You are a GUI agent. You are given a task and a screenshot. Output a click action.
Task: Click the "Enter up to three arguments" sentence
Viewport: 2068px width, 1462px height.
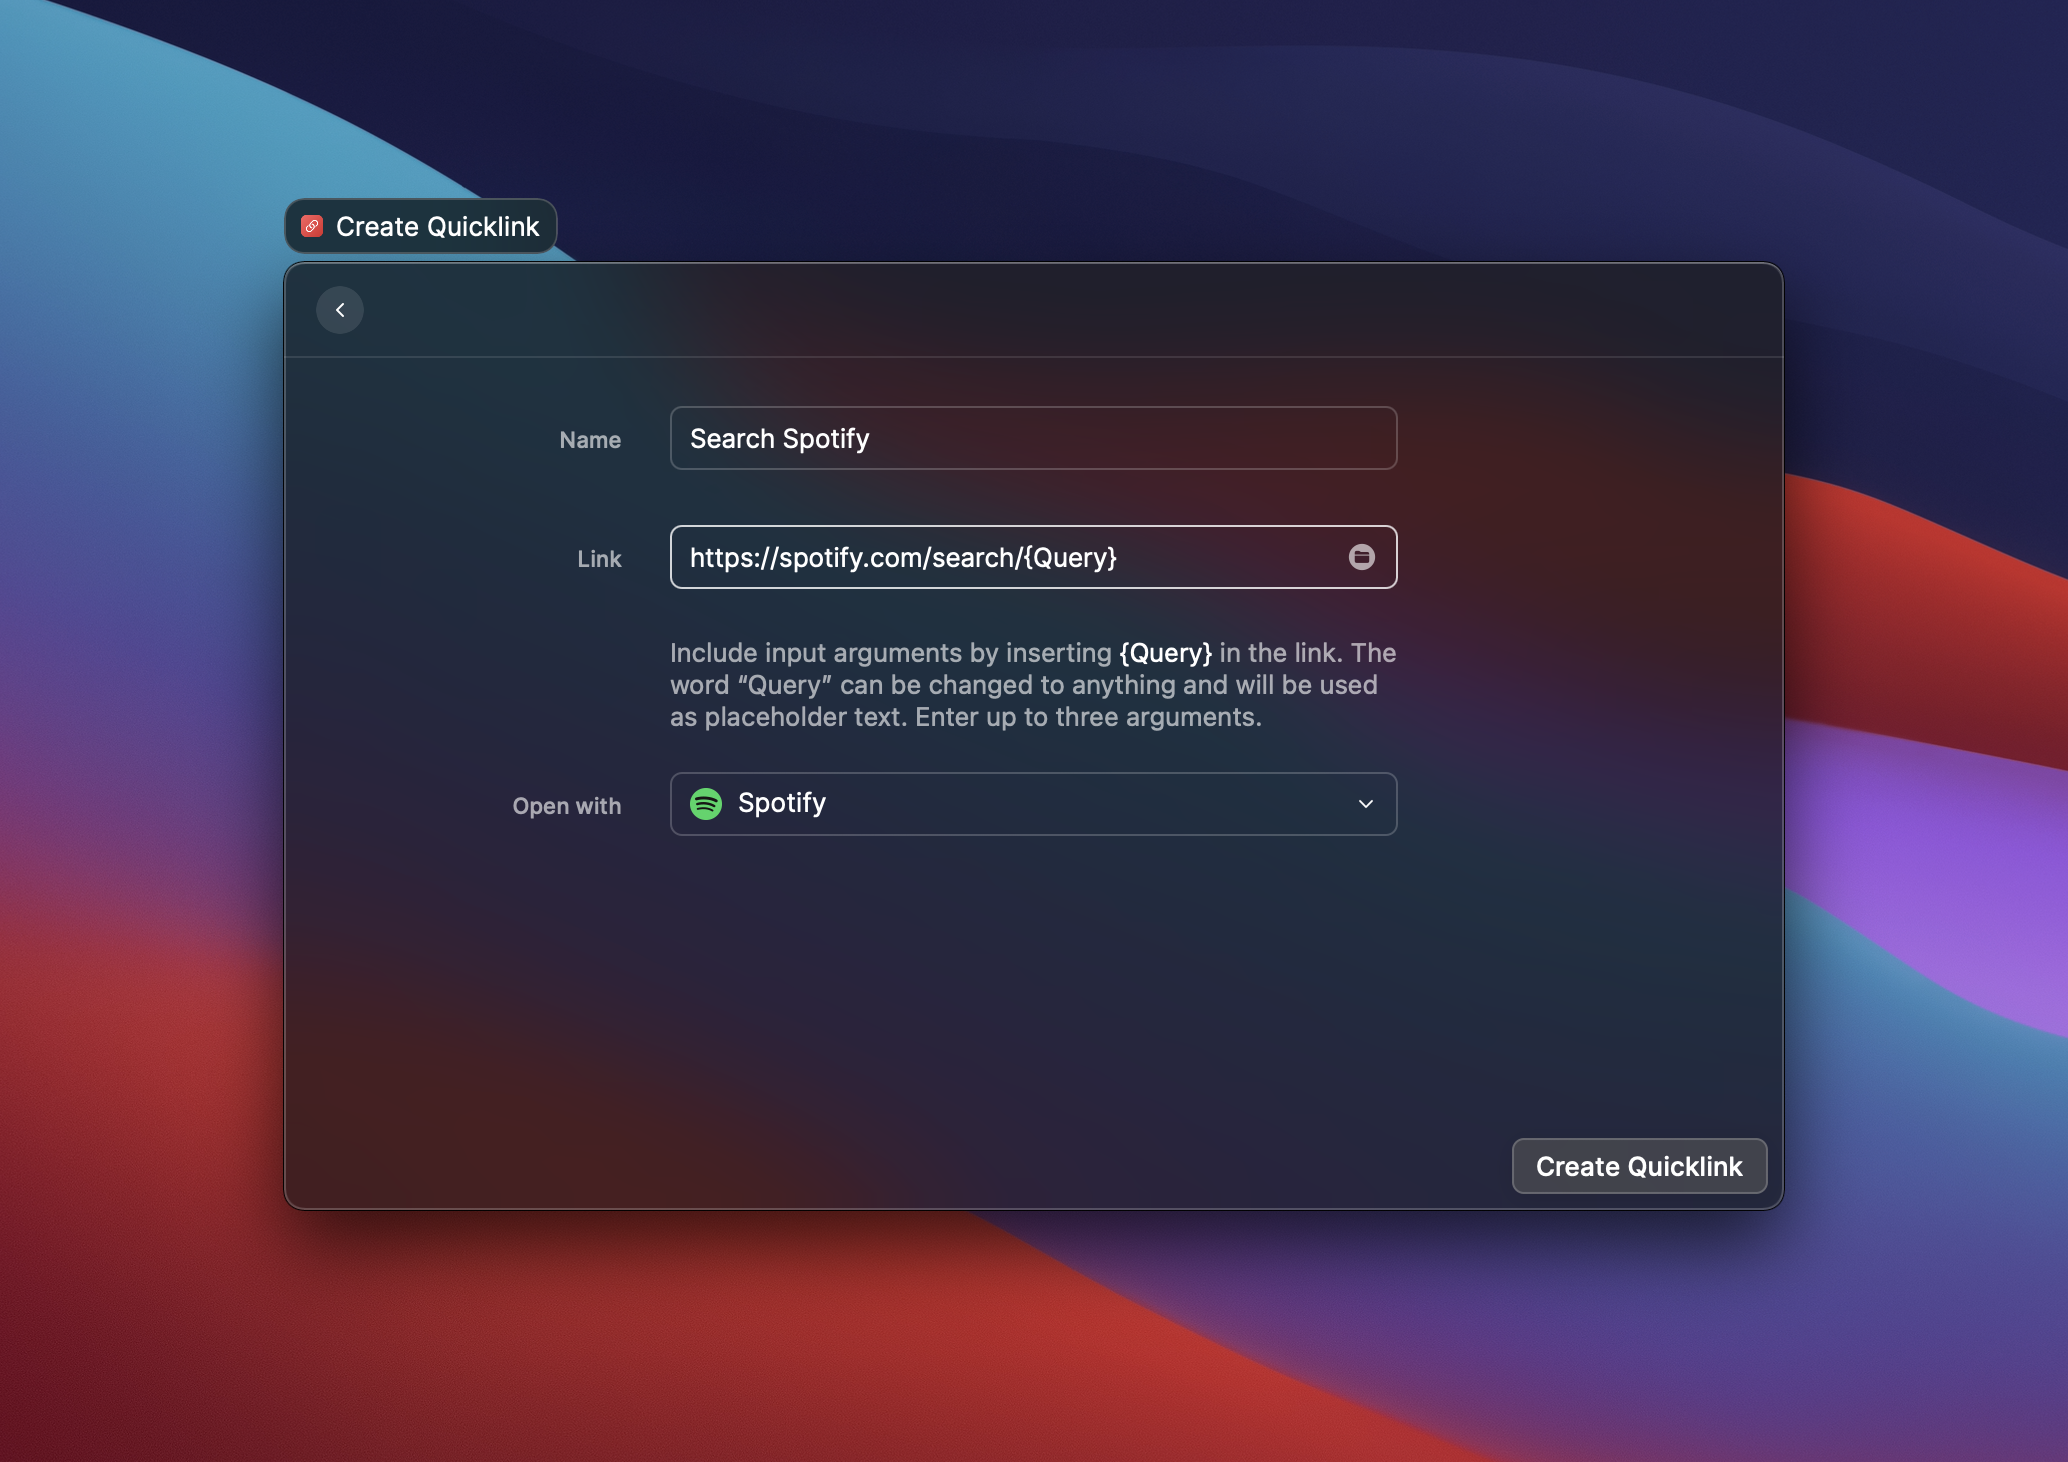[x=1087, y=717]
